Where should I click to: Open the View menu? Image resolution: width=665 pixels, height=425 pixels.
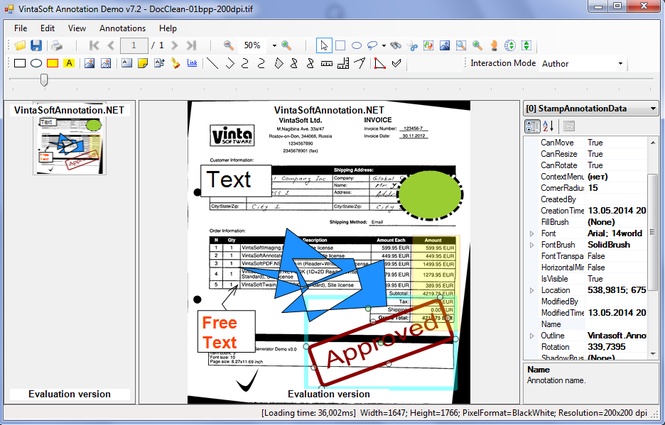tap(77, 28)
